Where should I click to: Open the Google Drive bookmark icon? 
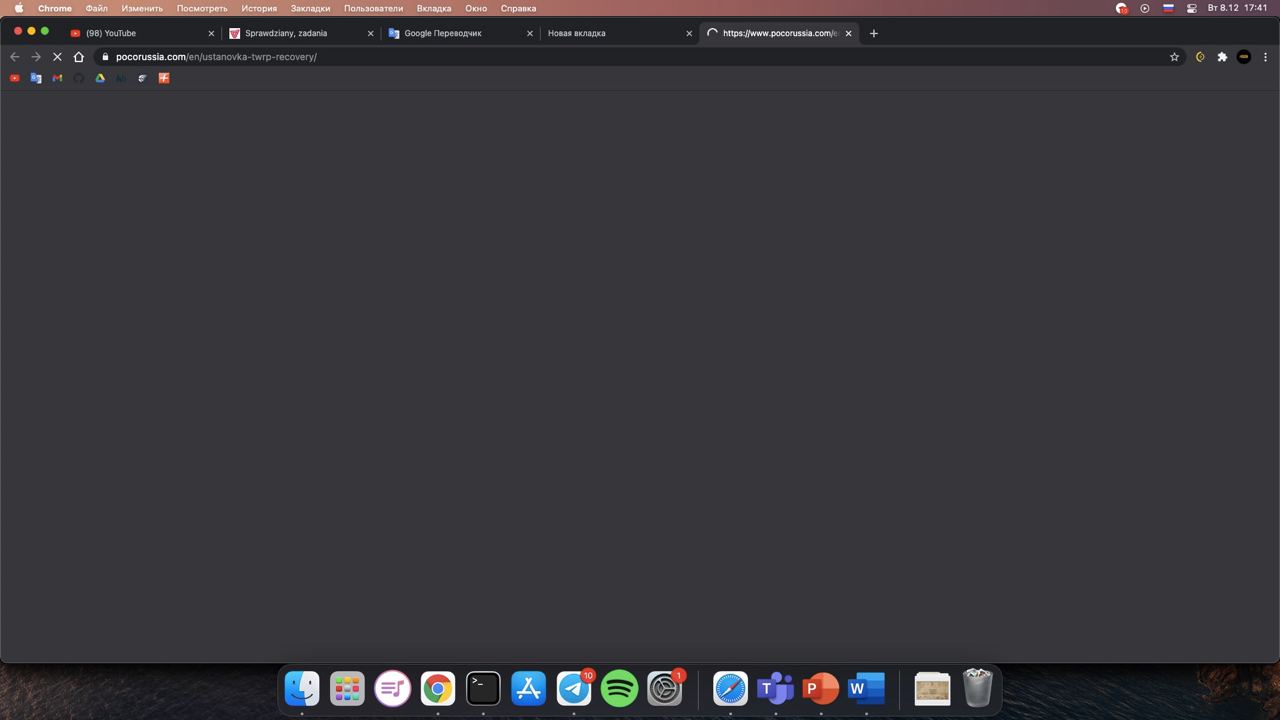click(x=100, y=78)
